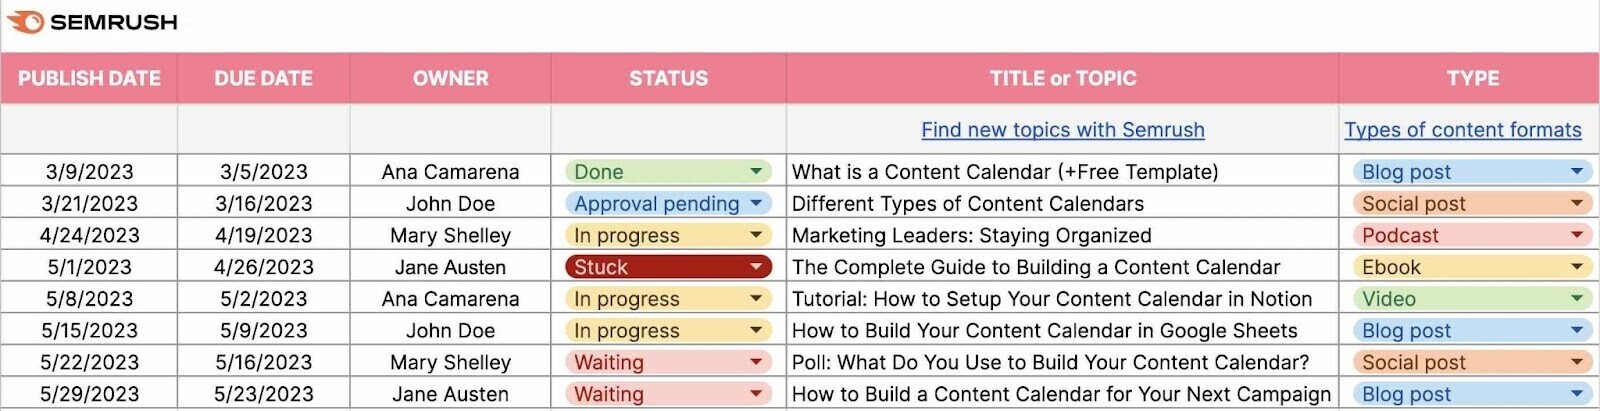Viewport: 1600px width, 411px height.
Task: Expand the 'Done' status dropdown
Action: [x=756, y=172]
